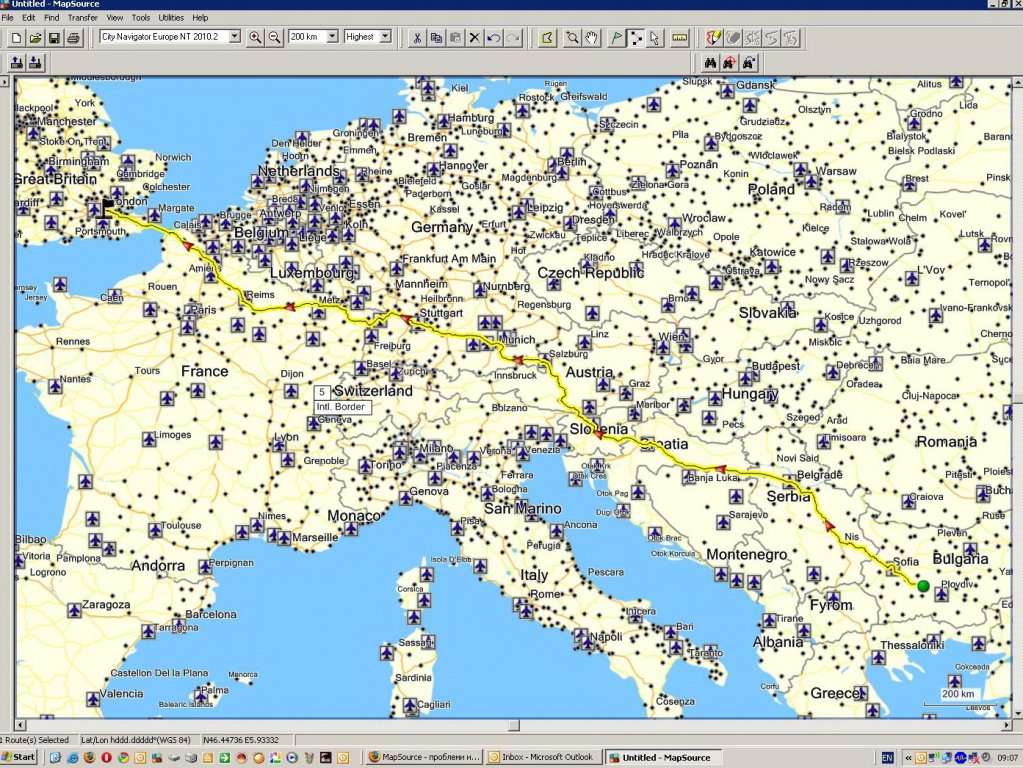
Task: Click the Zoom In magnifier button
Action: click(255, 38)
